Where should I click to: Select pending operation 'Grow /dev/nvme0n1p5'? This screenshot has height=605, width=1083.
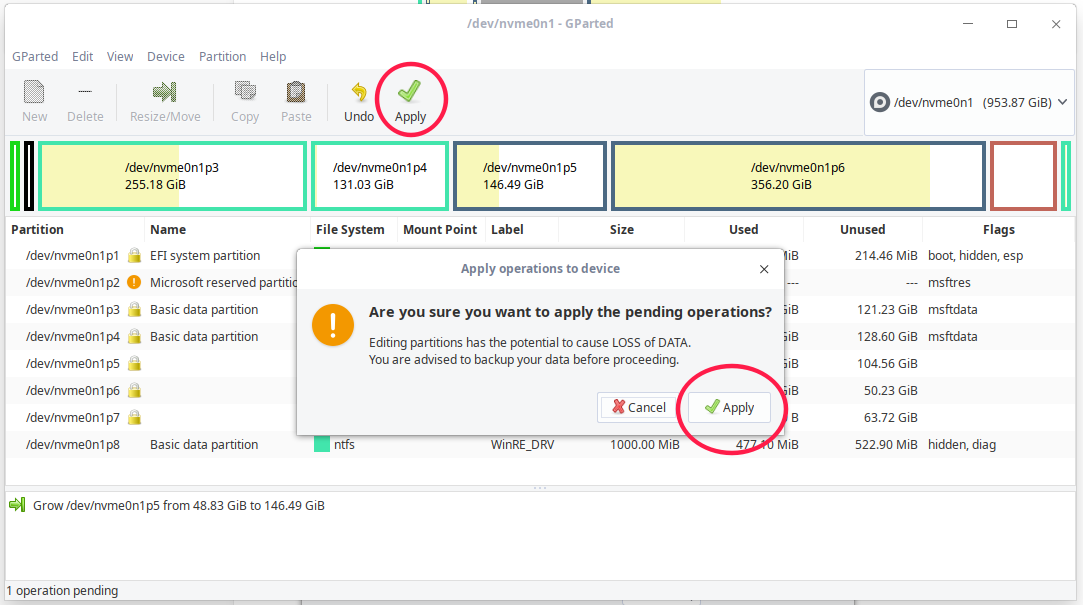click(179, 506)
